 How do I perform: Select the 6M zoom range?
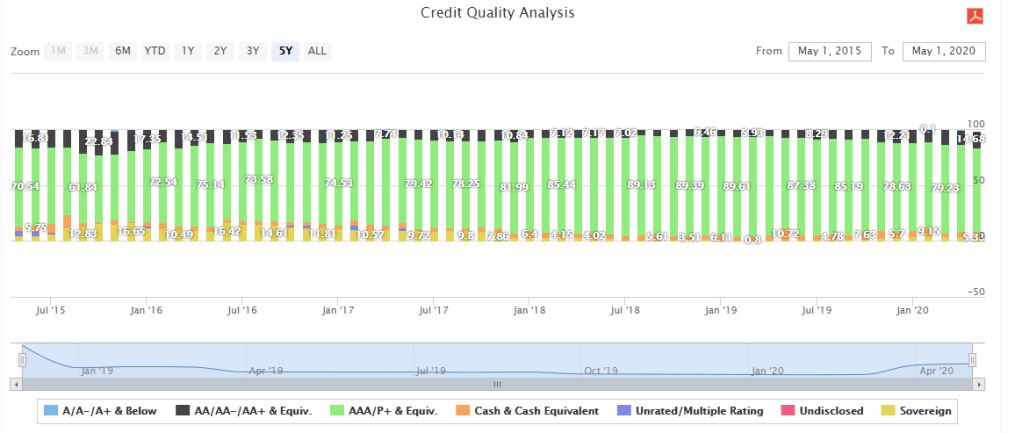123,51
